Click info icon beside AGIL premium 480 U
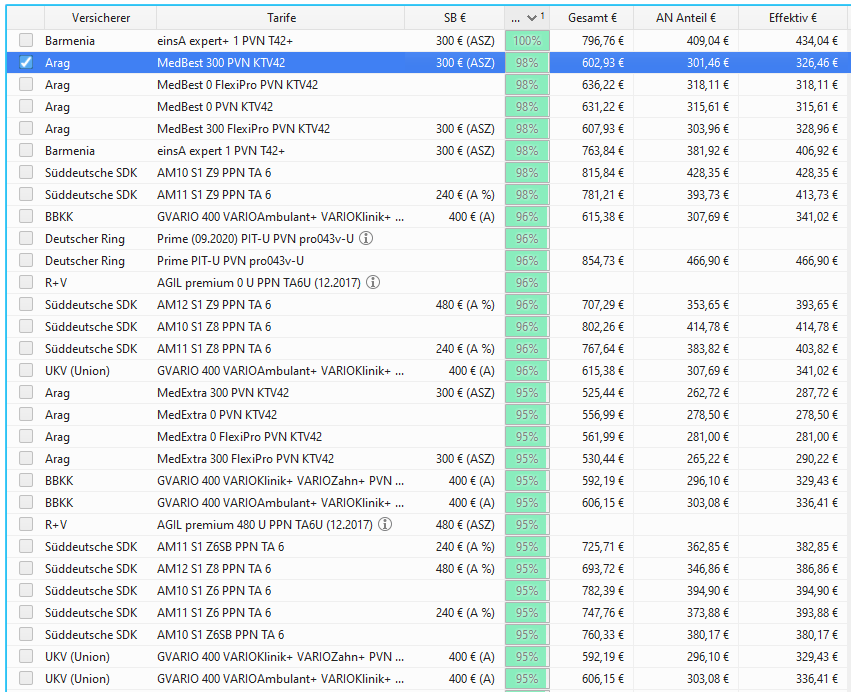 385,524
